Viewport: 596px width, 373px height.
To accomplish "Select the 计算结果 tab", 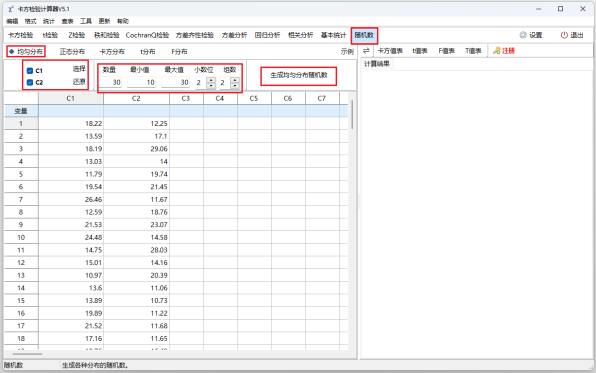I will pos(377,63).
